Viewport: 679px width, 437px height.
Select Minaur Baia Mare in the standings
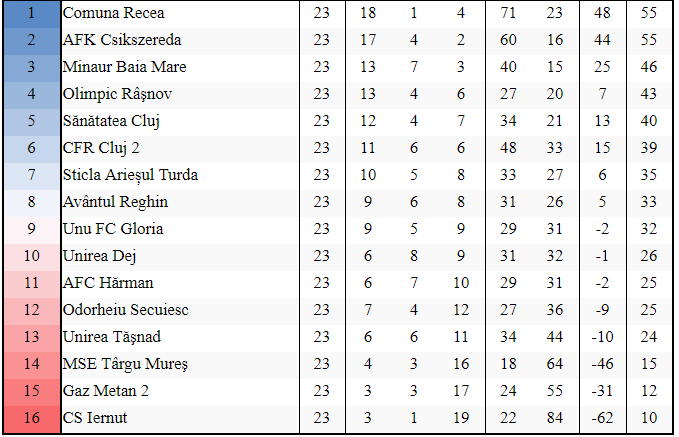(x=124, y=67)
